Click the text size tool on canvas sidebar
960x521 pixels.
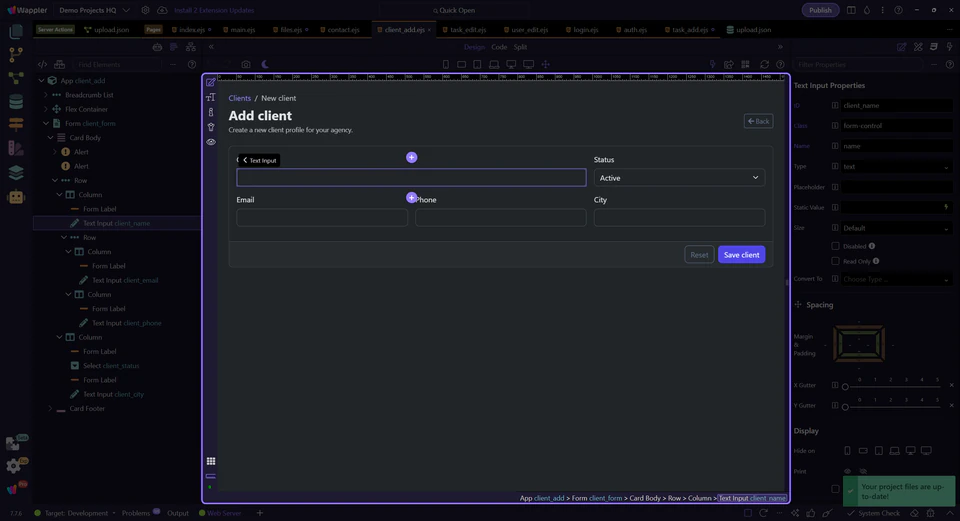211,97
